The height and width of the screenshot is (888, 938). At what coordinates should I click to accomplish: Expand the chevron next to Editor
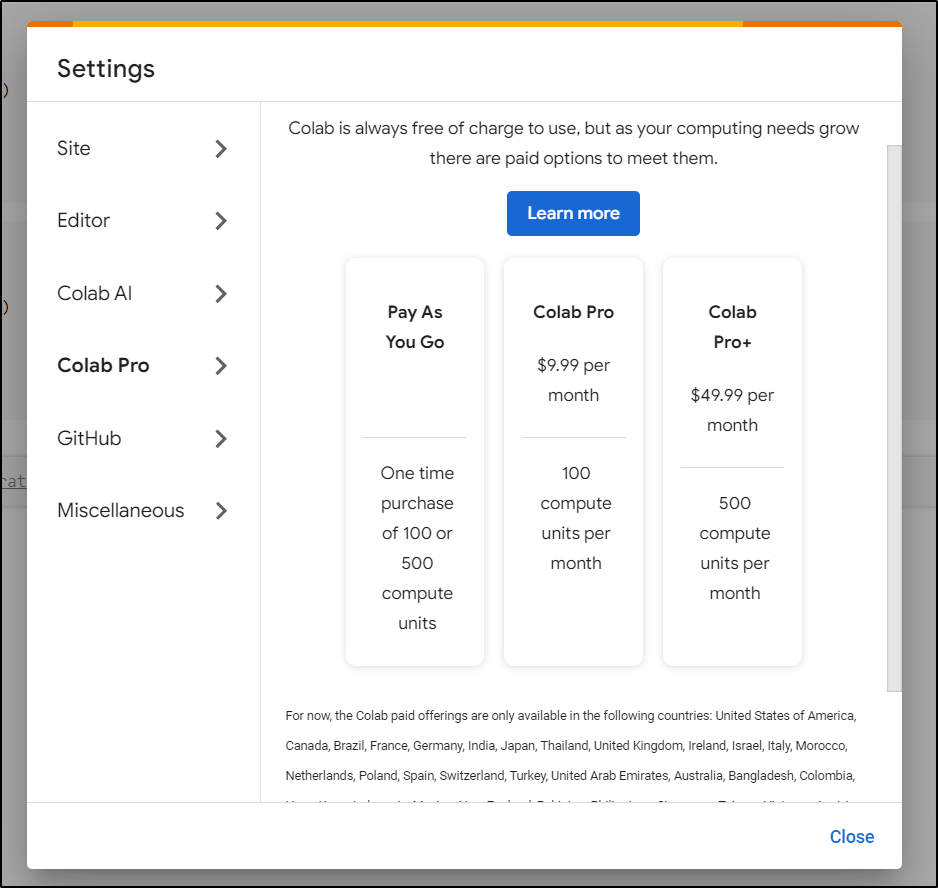221,221
